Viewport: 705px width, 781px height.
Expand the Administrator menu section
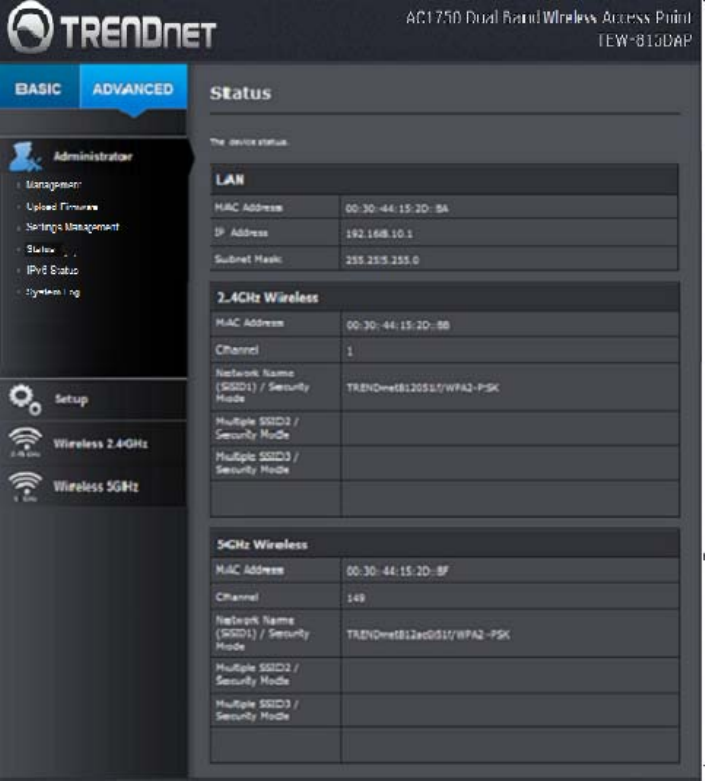[x=93, y=156]
